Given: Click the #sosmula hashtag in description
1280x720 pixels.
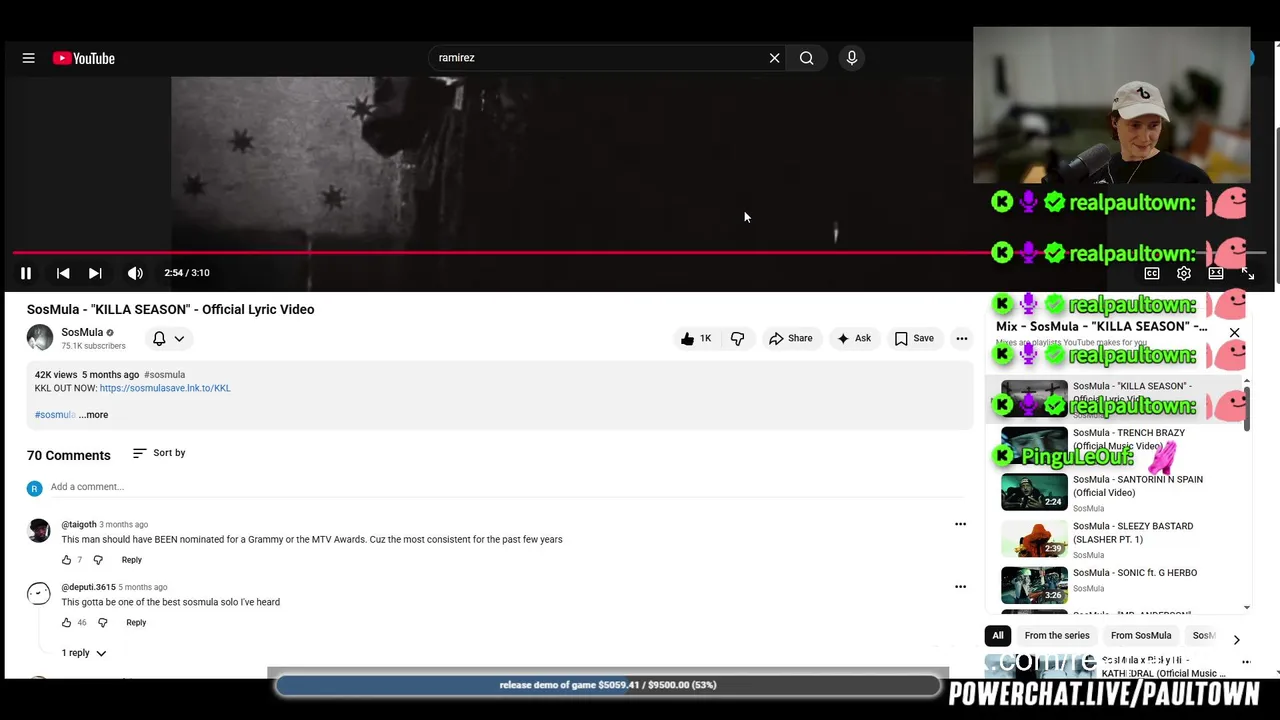Looking at the screenshot, I should (55, 415).
